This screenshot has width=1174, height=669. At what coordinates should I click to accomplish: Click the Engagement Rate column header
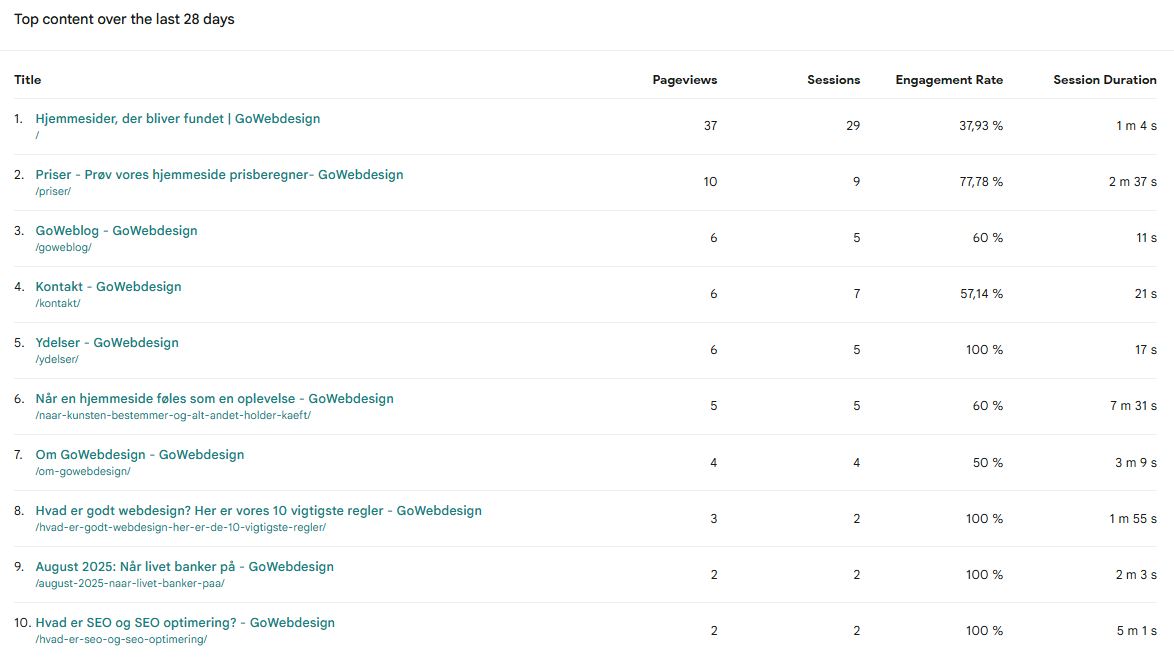[948, 80]
